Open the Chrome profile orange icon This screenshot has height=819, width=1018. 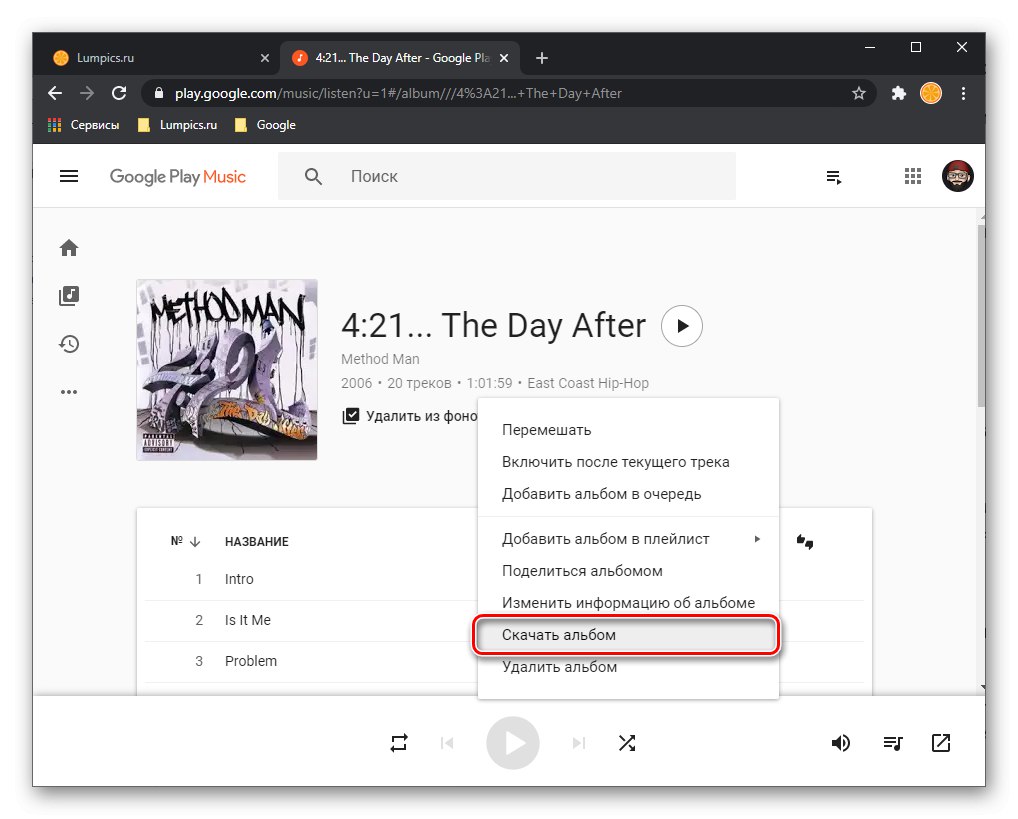click(x=931, y=94)
